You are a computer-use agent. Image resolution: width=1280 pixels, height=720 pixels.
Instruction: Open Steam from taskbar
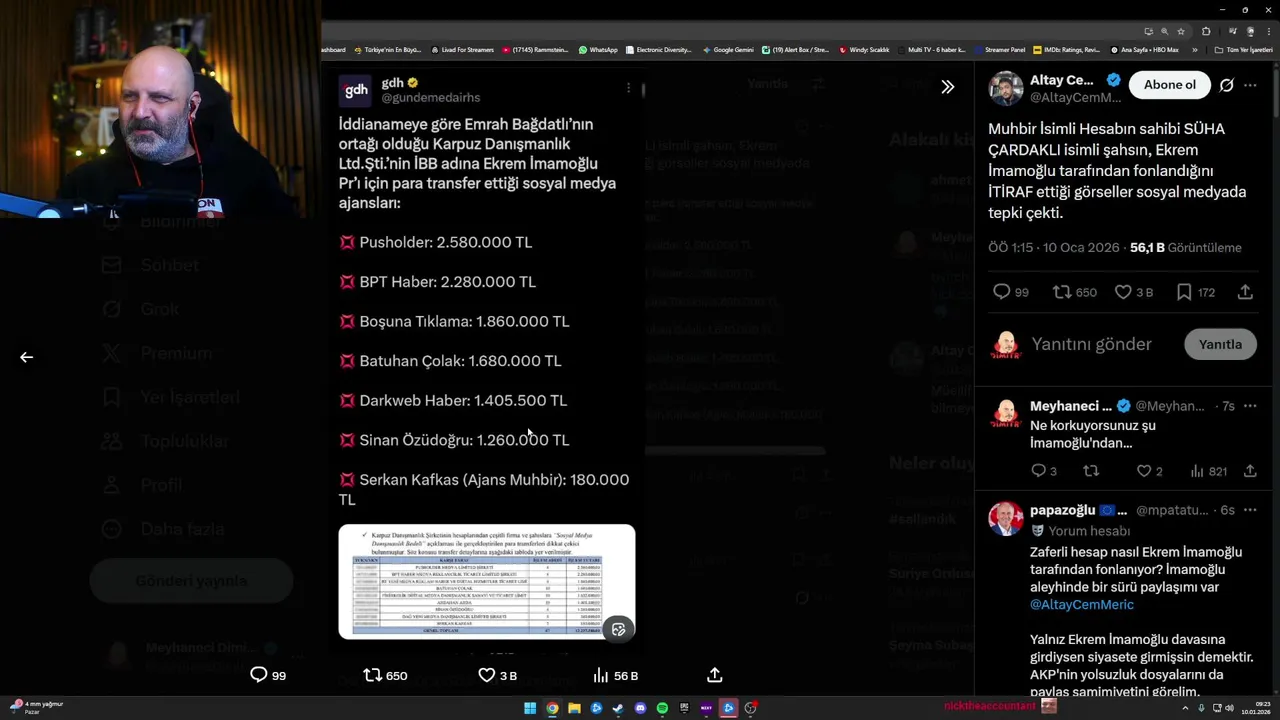[x=618, y=708]
